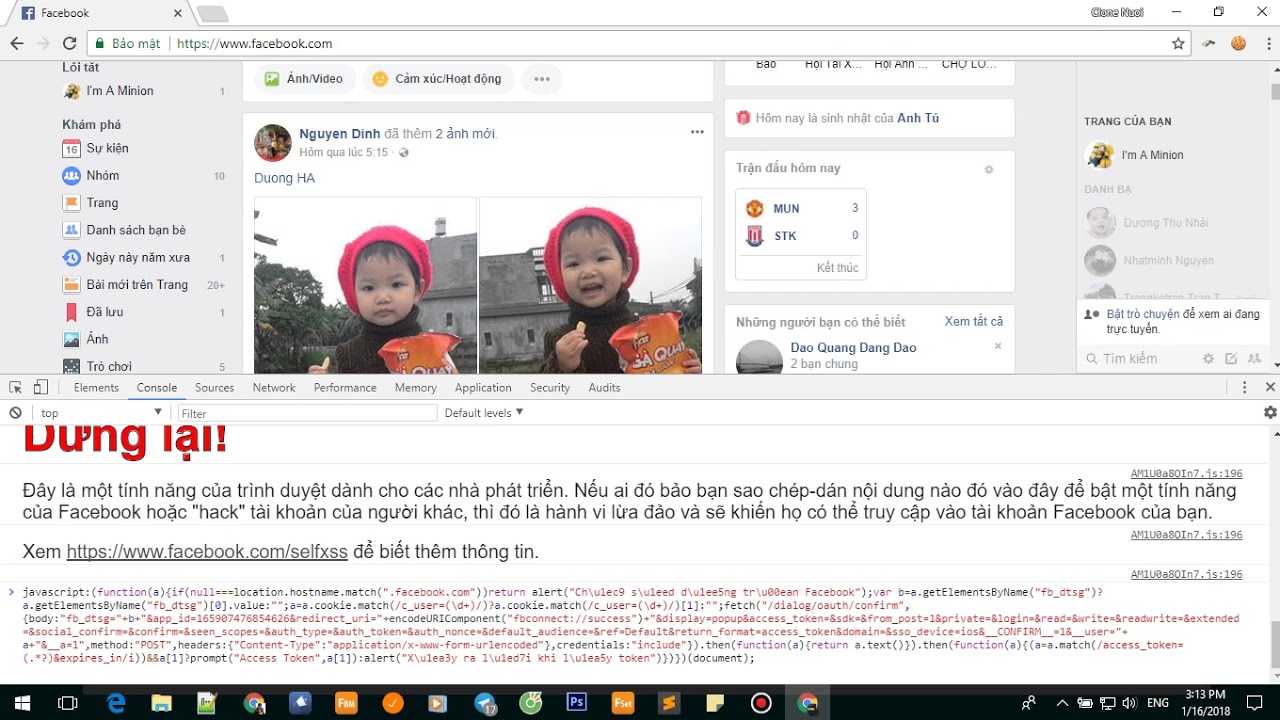Click the chat Tìm kiếm search field
The width and height of the screenshot is (1280, 720).
tap(1140, 359)
